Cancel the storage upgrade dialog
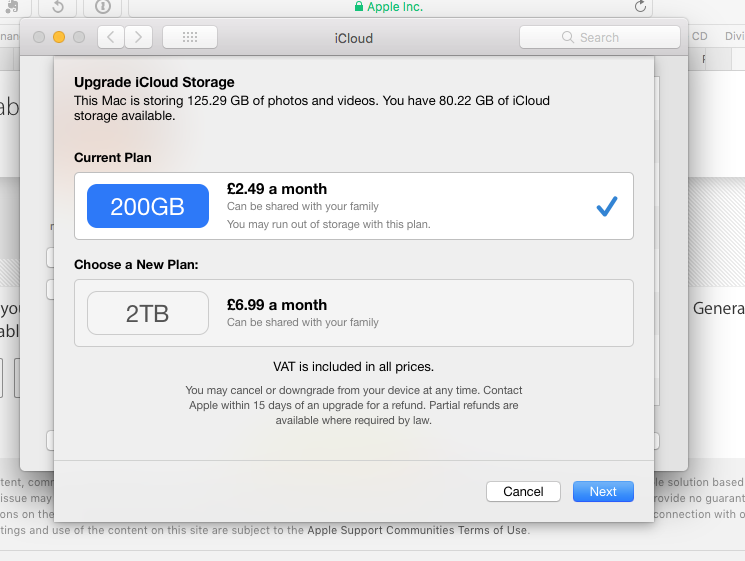The height and width of the screenshot is (561, 745). (x=523, y=491)
